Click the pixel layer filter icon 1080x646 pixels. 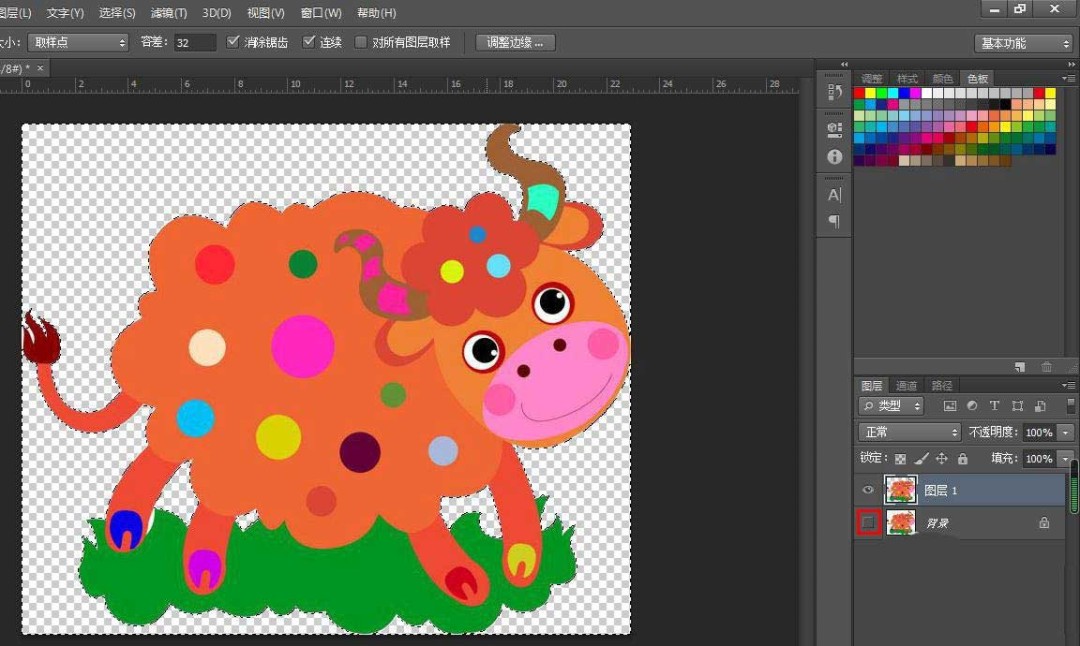pos(949,406)
